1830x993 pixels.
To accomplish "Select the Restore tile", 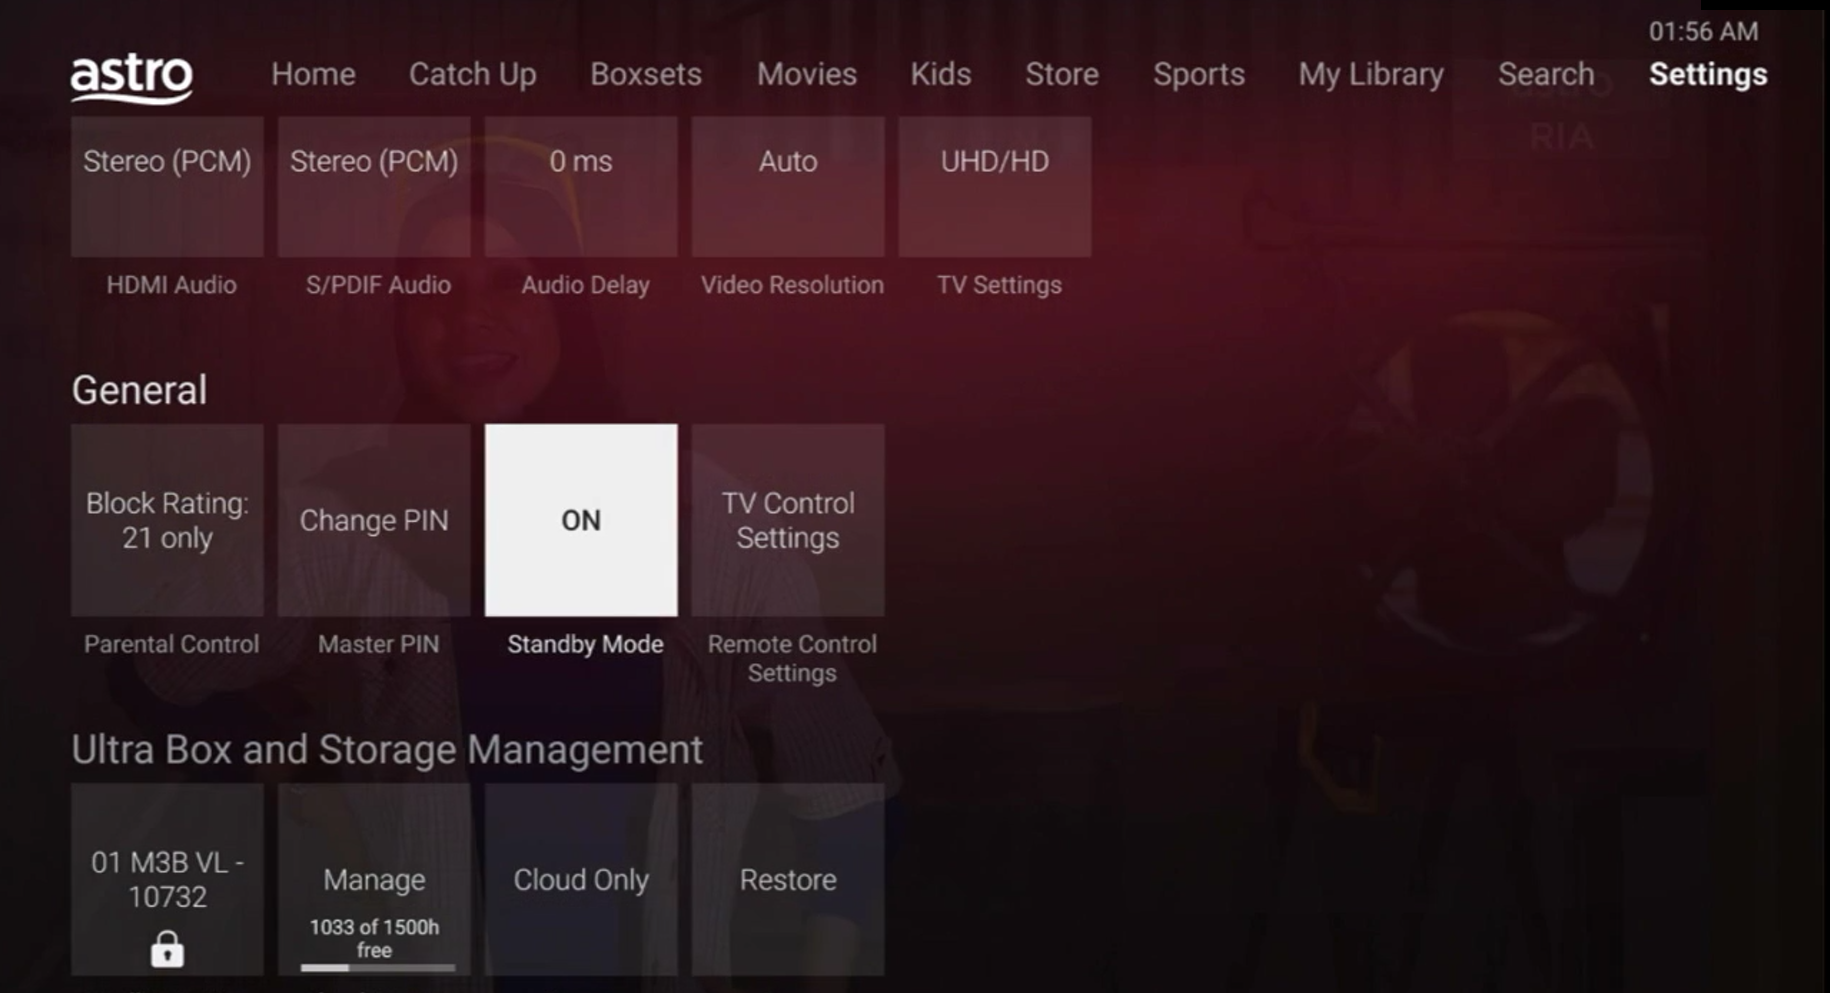I will [788, 879].
